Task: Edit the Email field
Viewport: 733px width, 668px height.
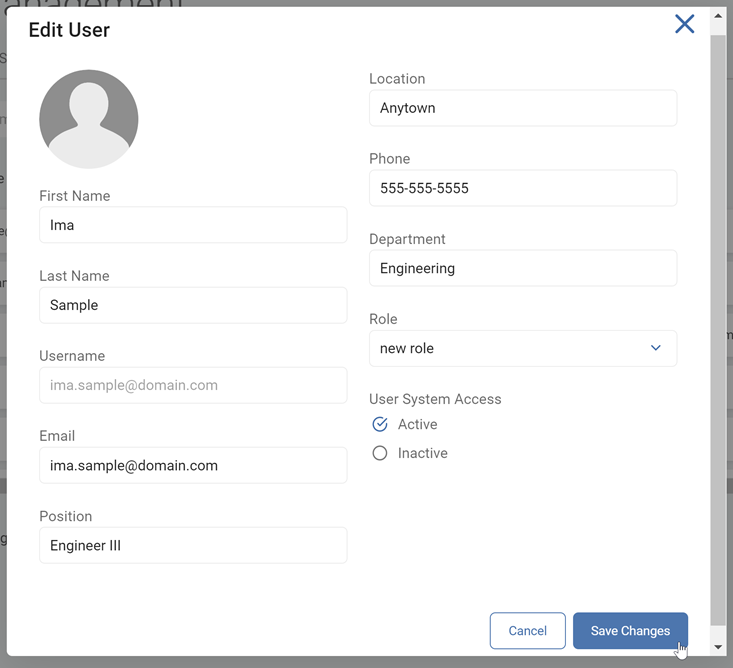Action: (x=193, y=465)
